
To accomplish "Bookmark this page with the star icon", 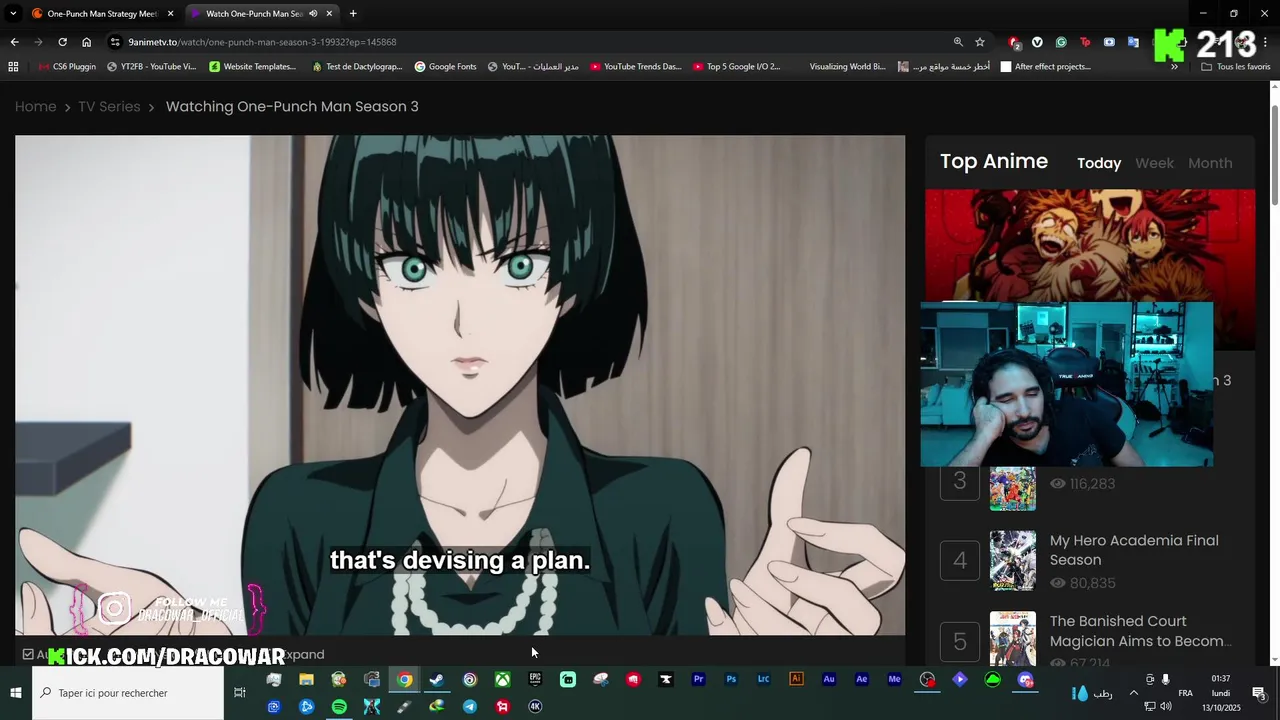I will [x=980, y=42].
